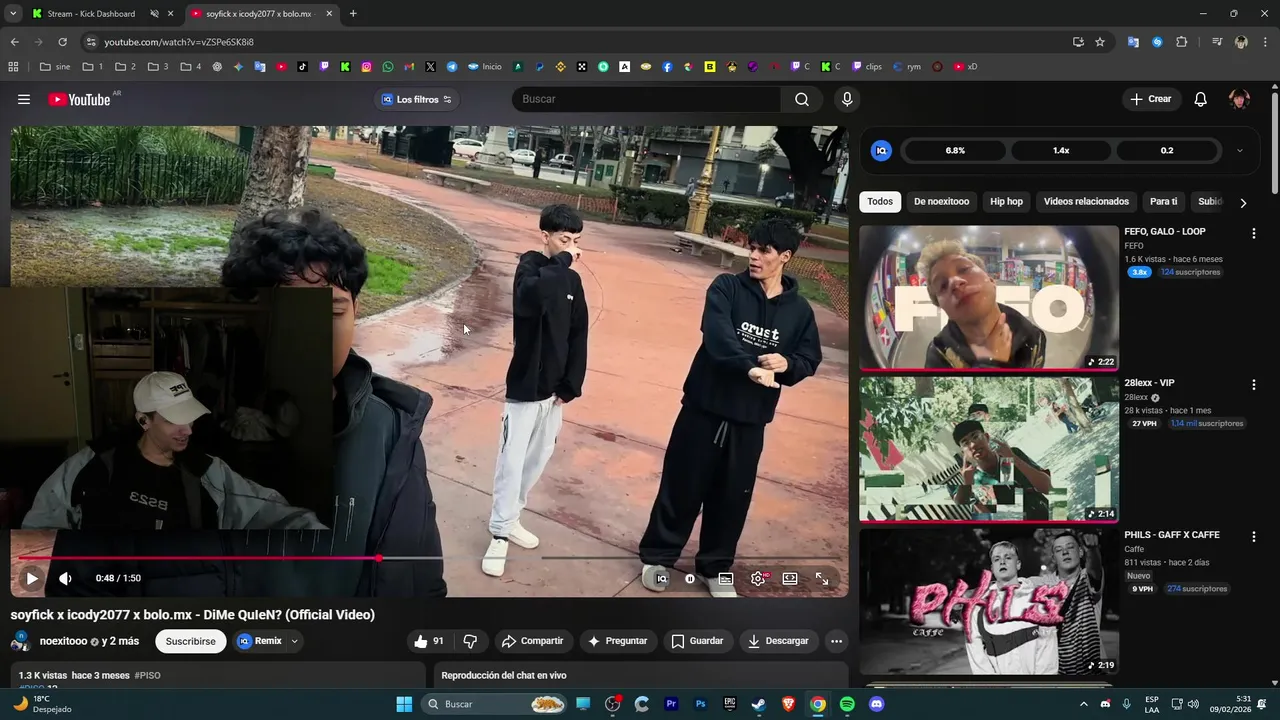Expand the Remix dropdown arrow

click(294, 641)
